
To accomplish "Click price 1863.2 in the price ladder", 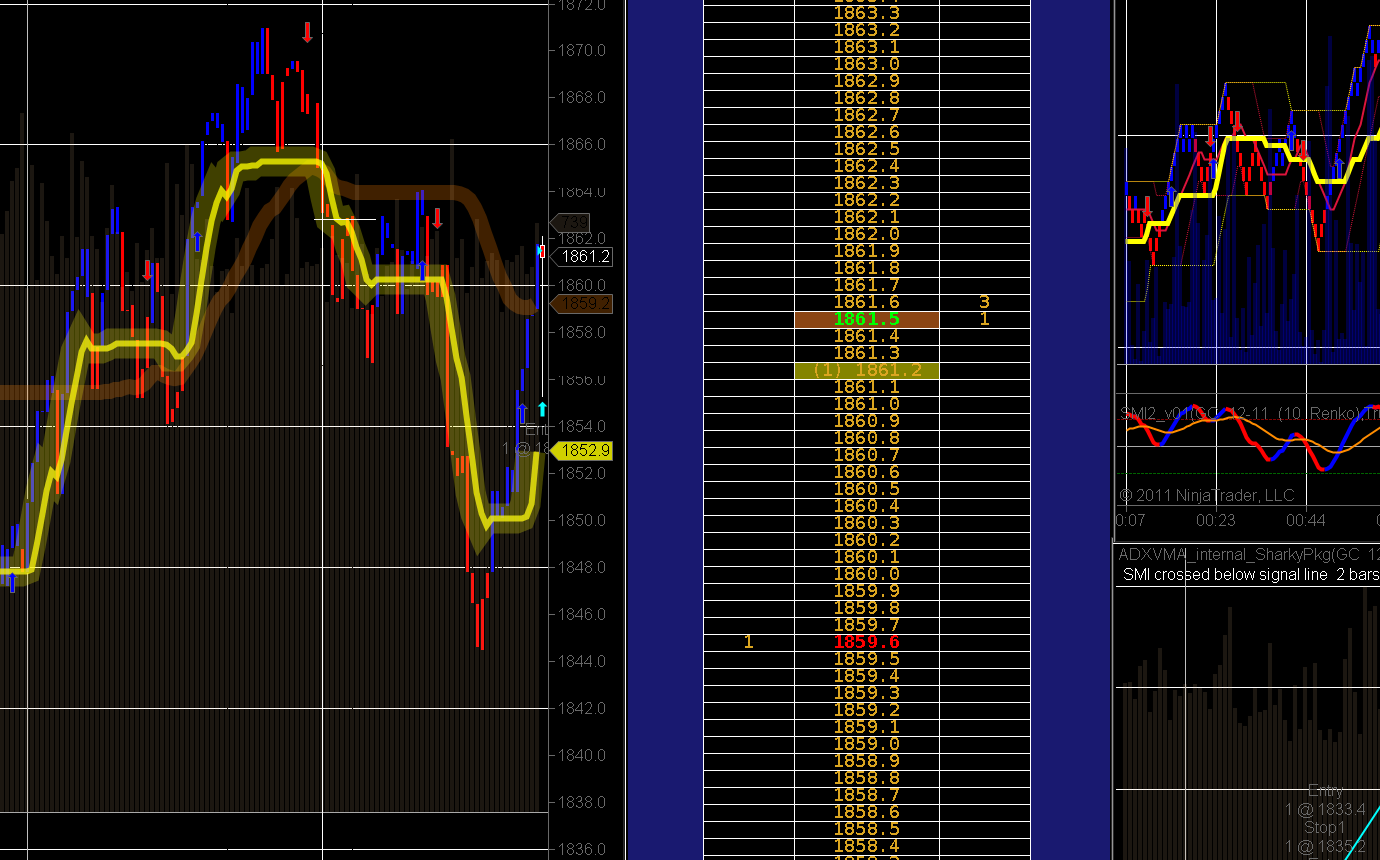I will click(866, 30).
